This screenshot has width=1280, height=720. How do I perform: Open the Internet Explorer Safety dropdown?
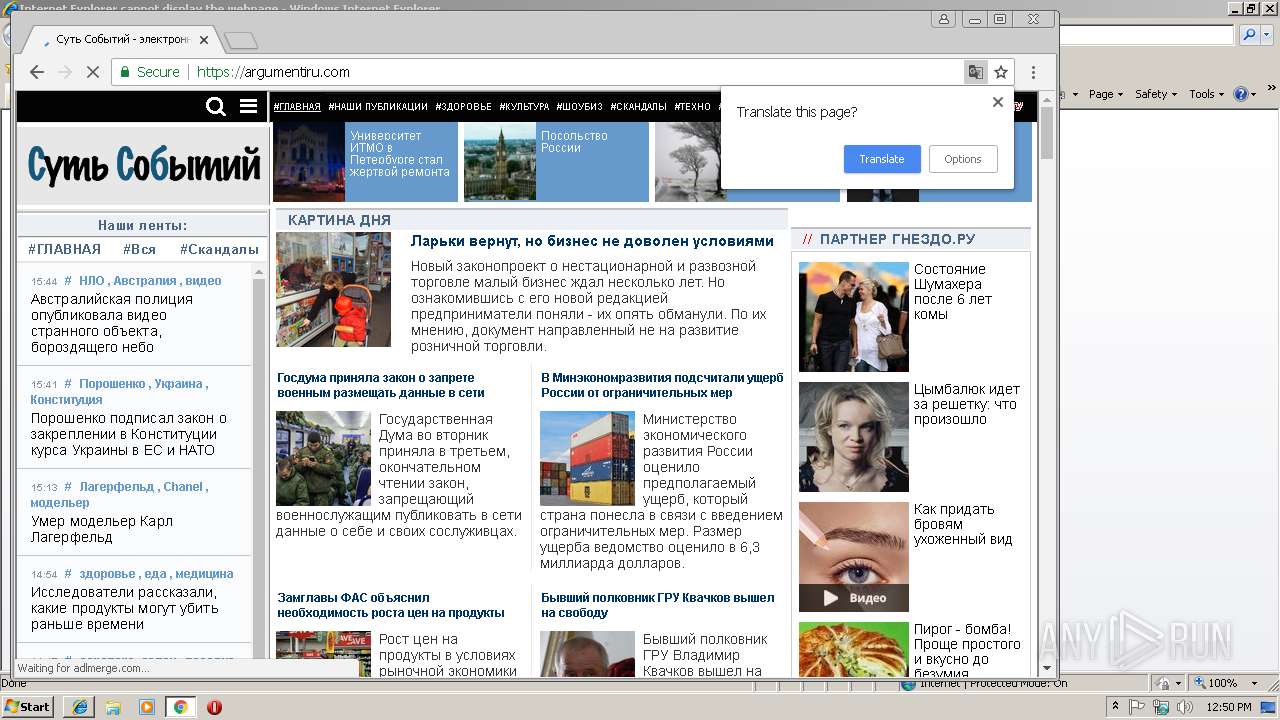pos(1156,94)
